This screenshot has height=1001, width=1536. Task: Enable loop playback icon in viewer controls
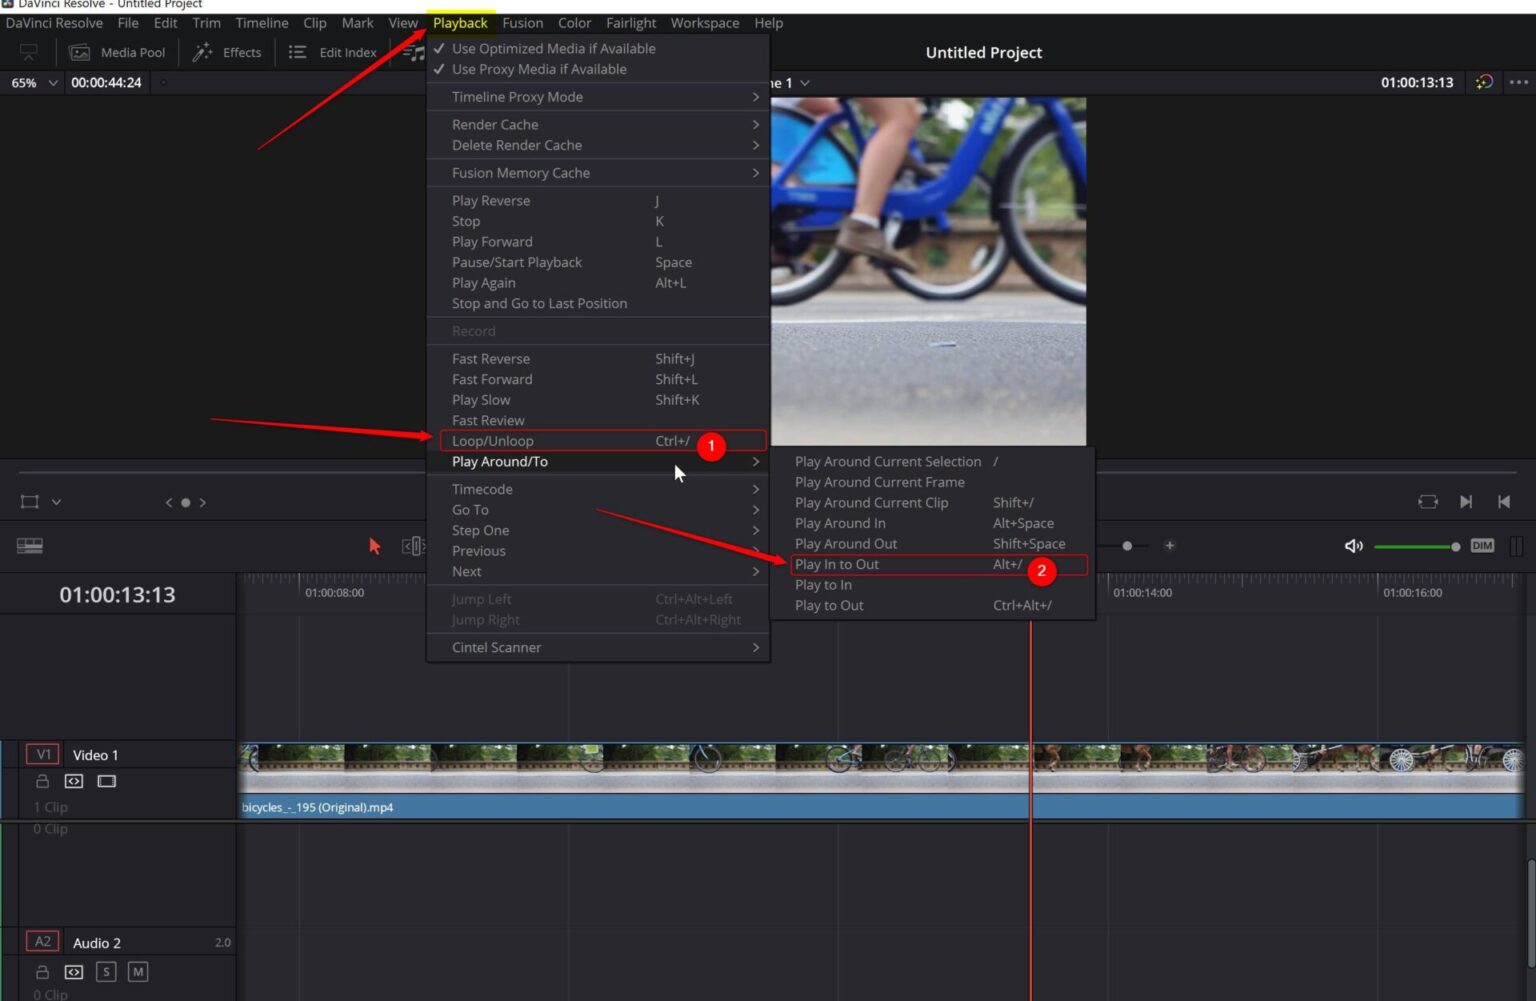[x=1427, y=501]
